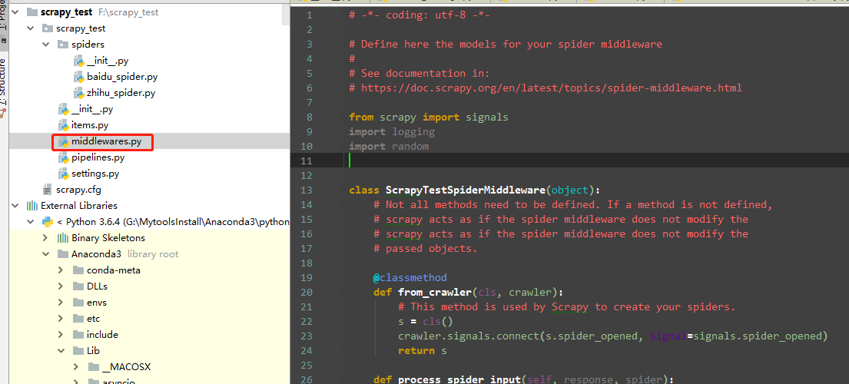Open pipelines.py from the project tree
849x384 pixels.
click(98, 158)
